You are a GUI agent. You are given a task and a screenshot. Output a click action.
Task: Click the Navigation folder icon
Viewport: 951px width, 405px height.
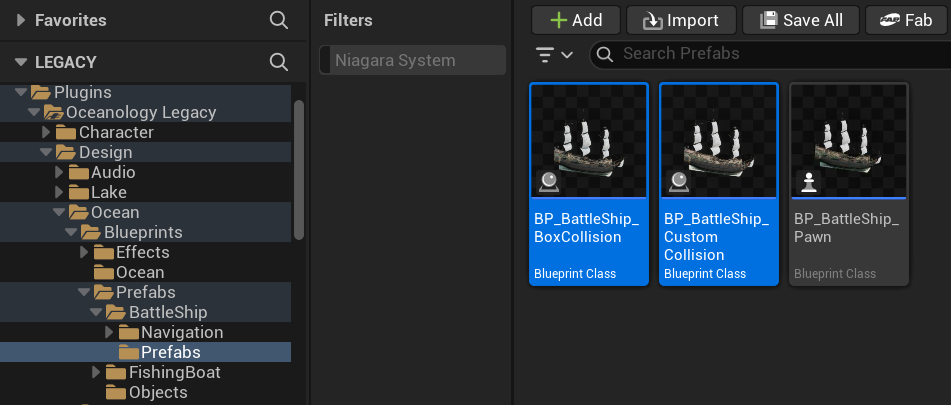[129, 332]
